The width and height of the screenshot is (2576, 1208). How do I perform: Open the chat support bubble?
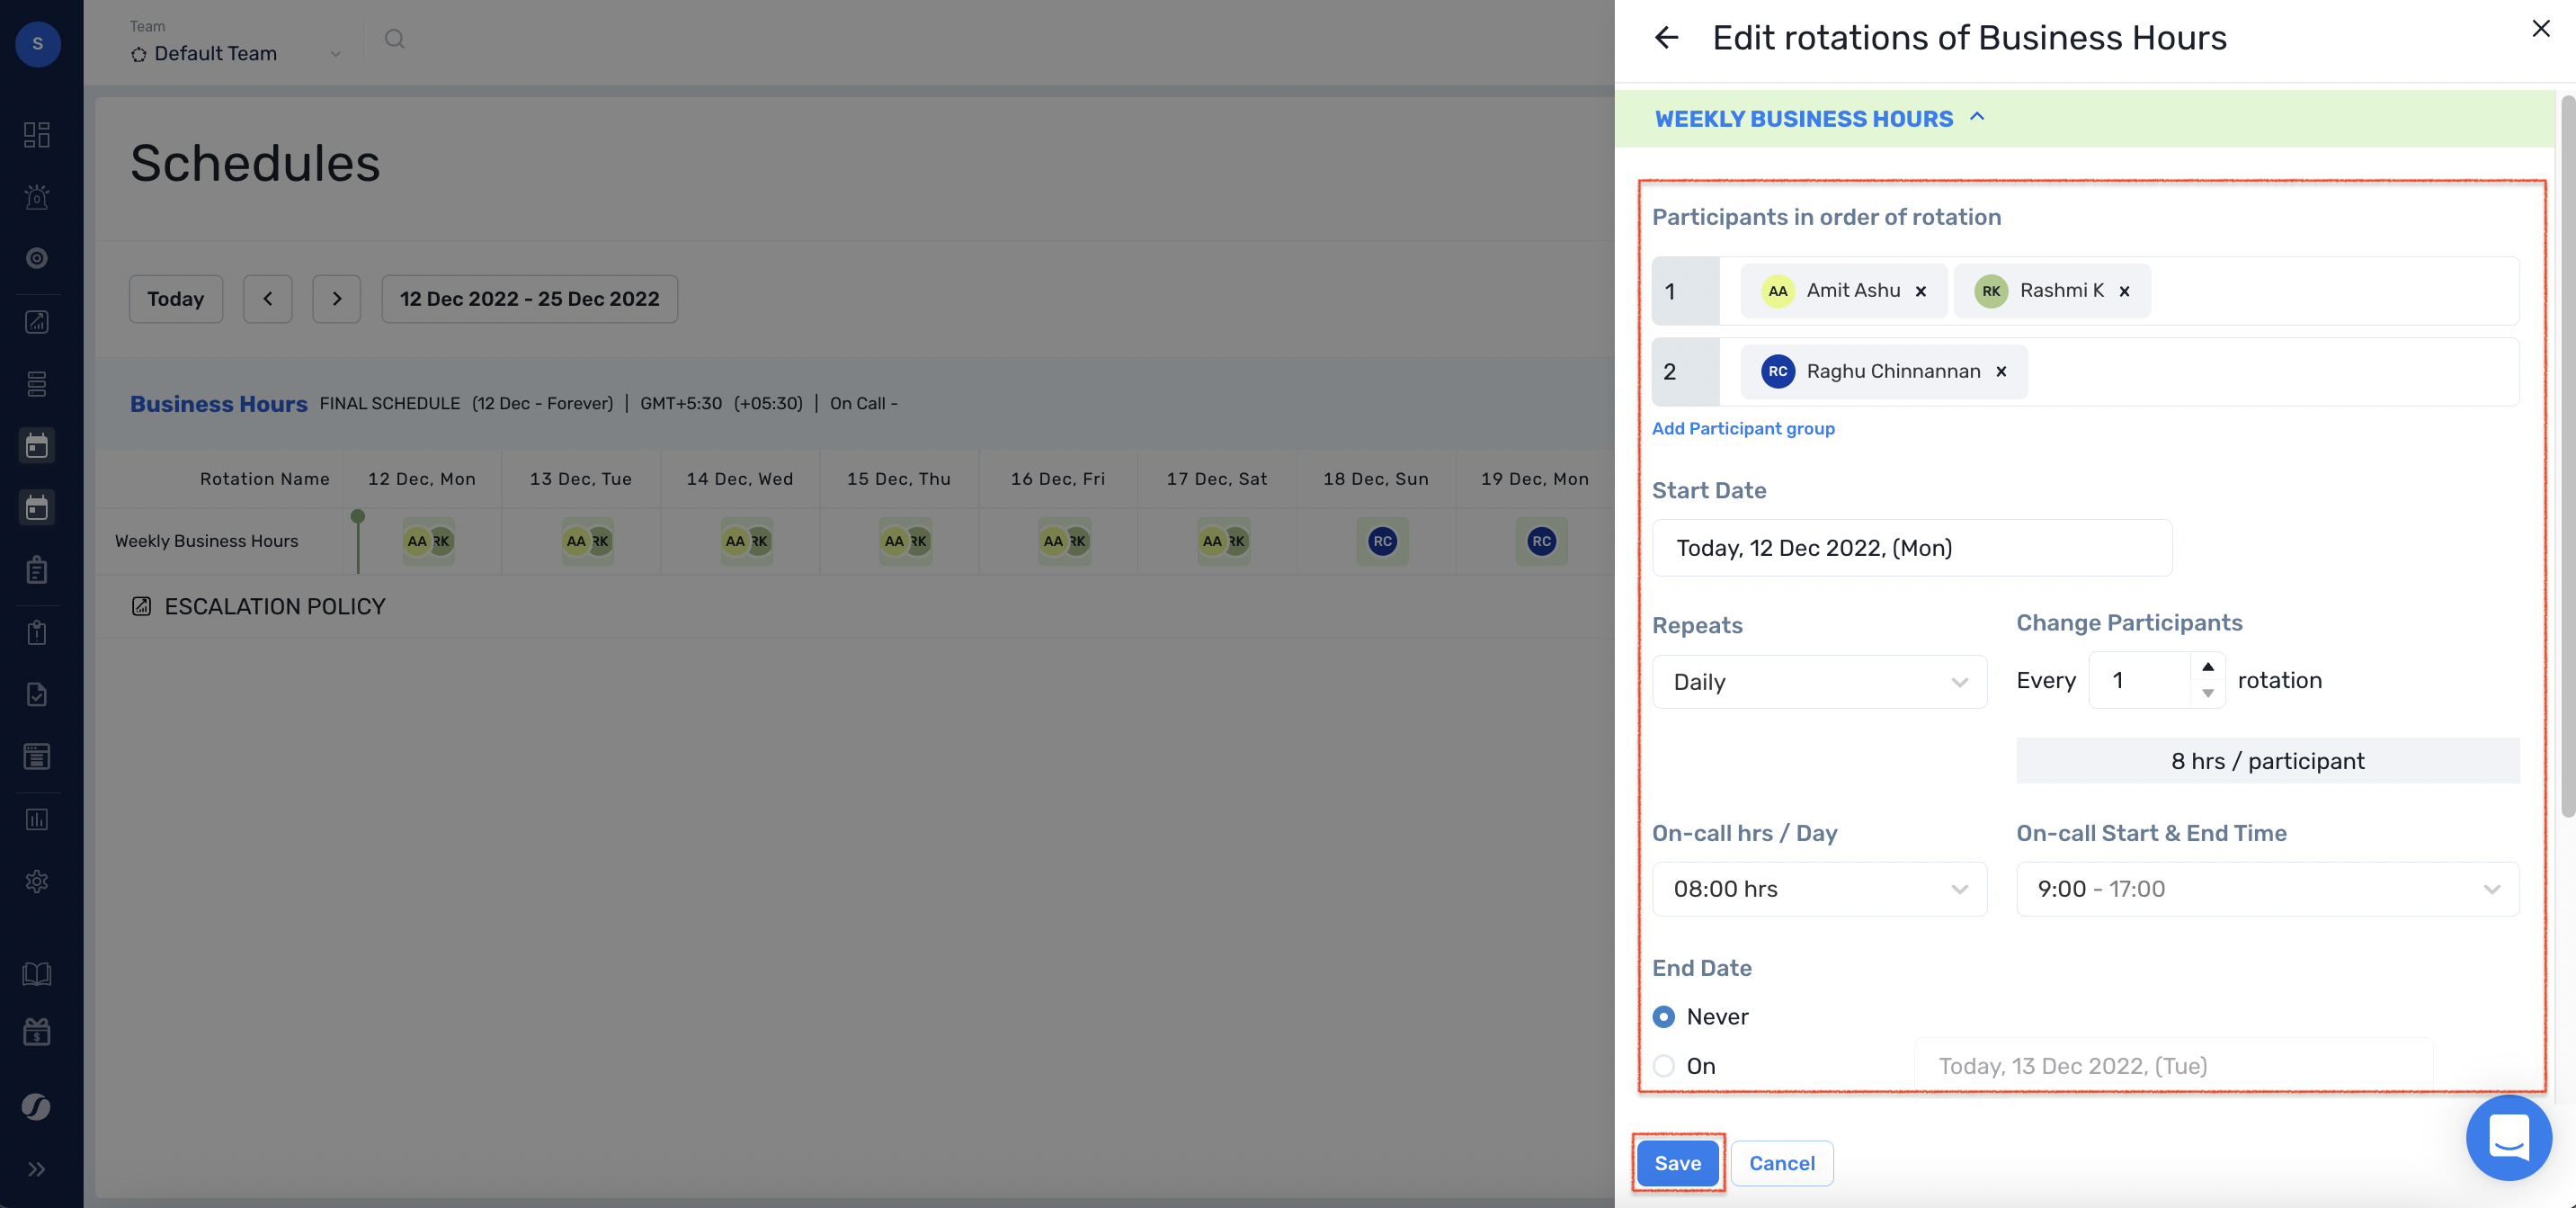coord(2508,1137)
